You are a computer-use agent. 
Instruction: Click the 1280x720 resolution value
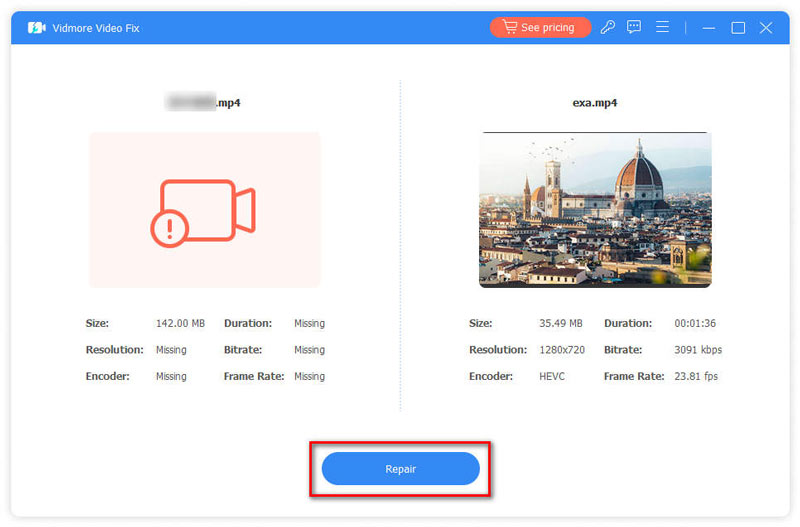[x=562, y=350]
